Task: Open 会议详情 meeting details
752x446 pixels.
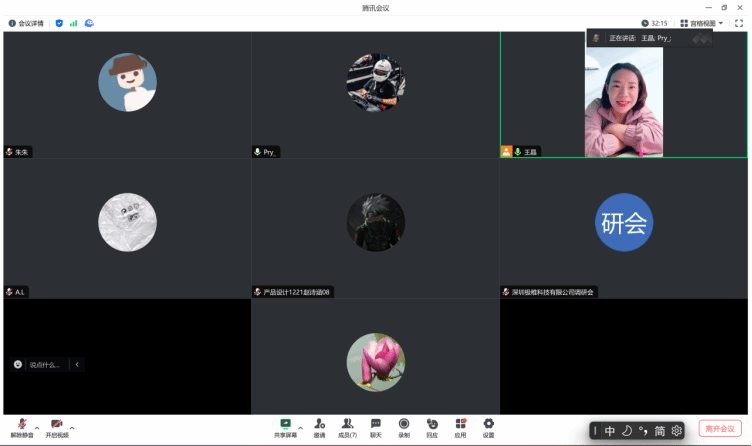Action: (x=26, y=22)
